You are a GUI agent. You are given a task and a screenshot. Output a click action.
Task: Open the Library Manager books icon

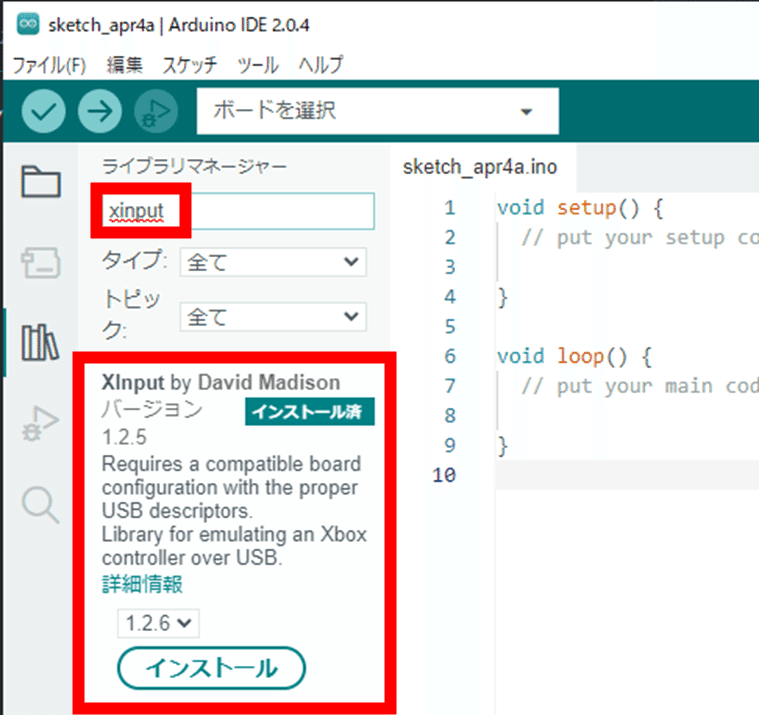(40, 342)
